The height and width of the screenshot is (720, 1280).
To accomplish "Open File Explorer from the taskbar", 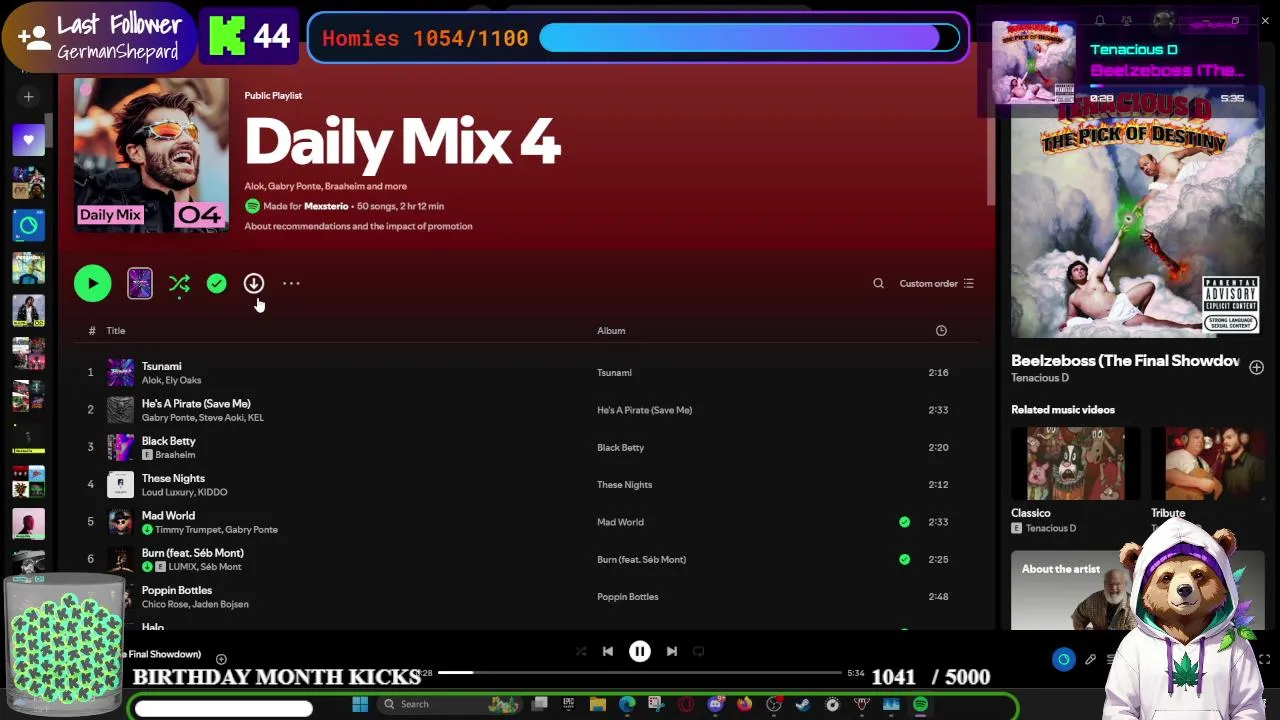I will pyautogui.click(x=597, y=705).
